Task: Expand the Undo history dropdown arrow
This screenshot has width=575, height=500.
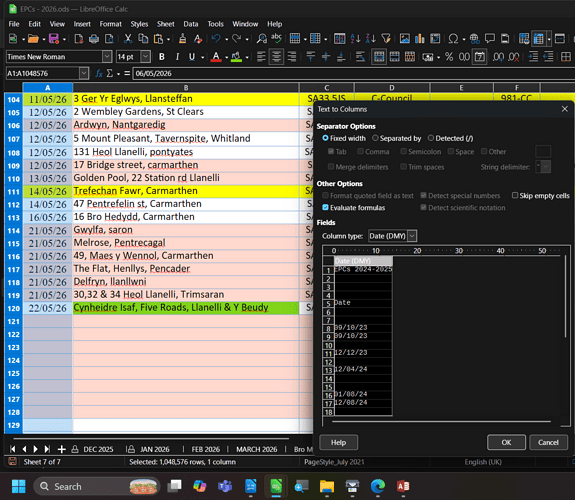Action: pyautogui.click(x=226, y=39)
